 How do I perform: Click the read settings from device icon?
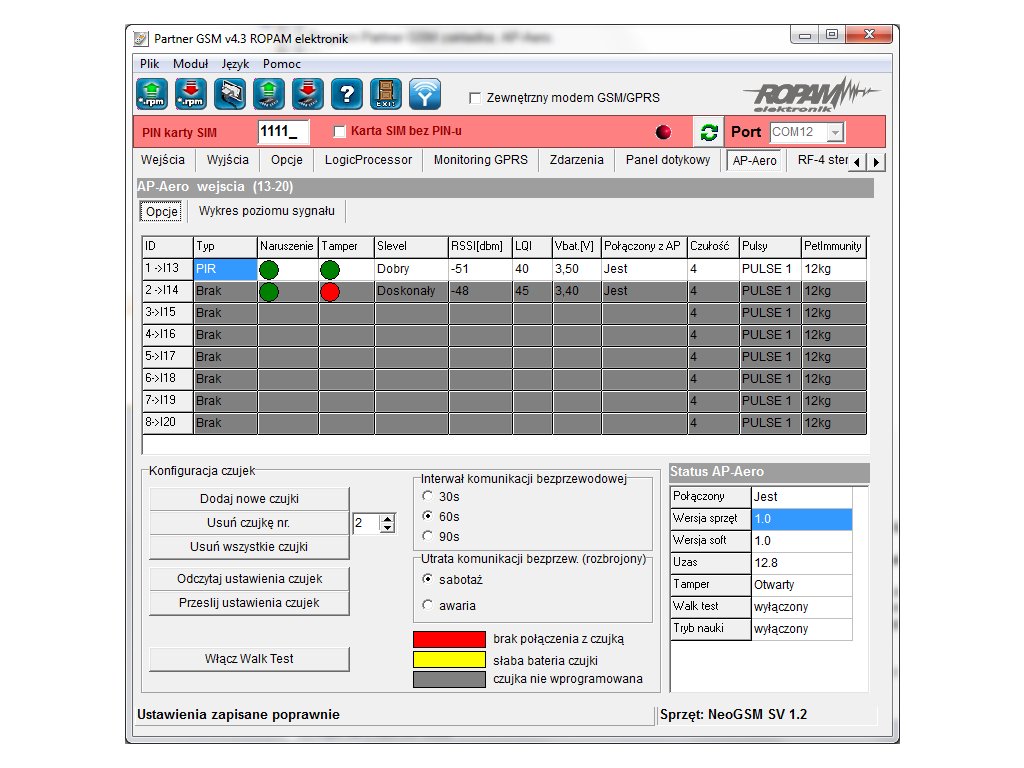268,93
